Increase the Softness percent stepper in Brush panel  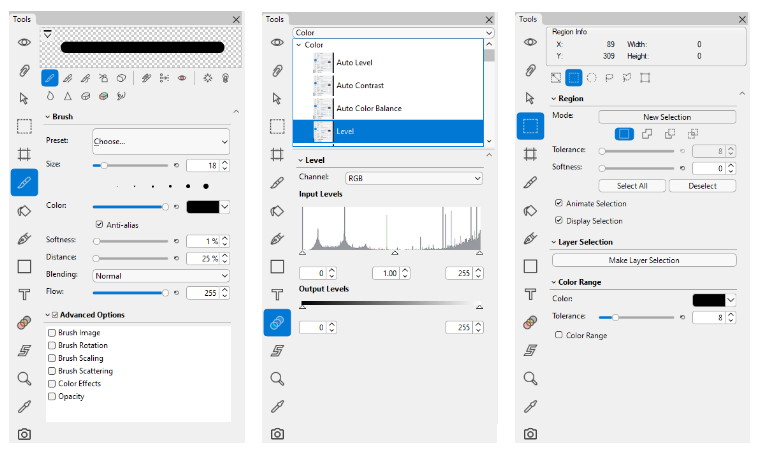225,238
